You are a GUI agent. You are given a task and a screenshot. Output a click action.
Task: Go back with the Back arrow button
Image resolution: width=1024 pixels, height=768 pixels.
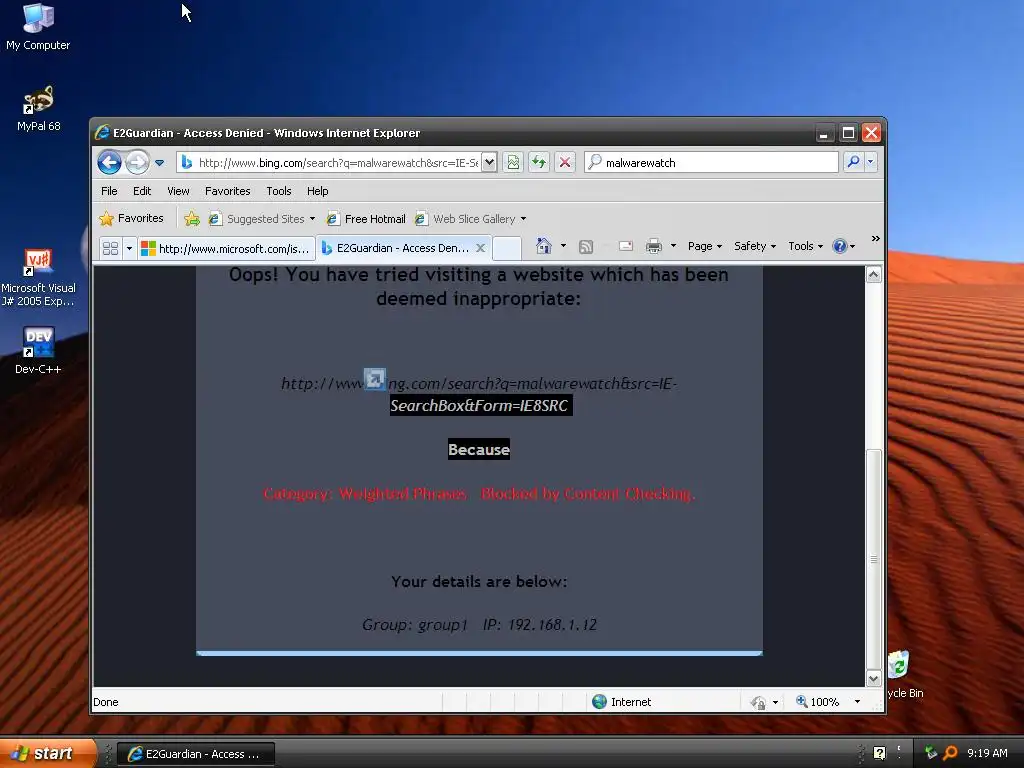(109, 162)
